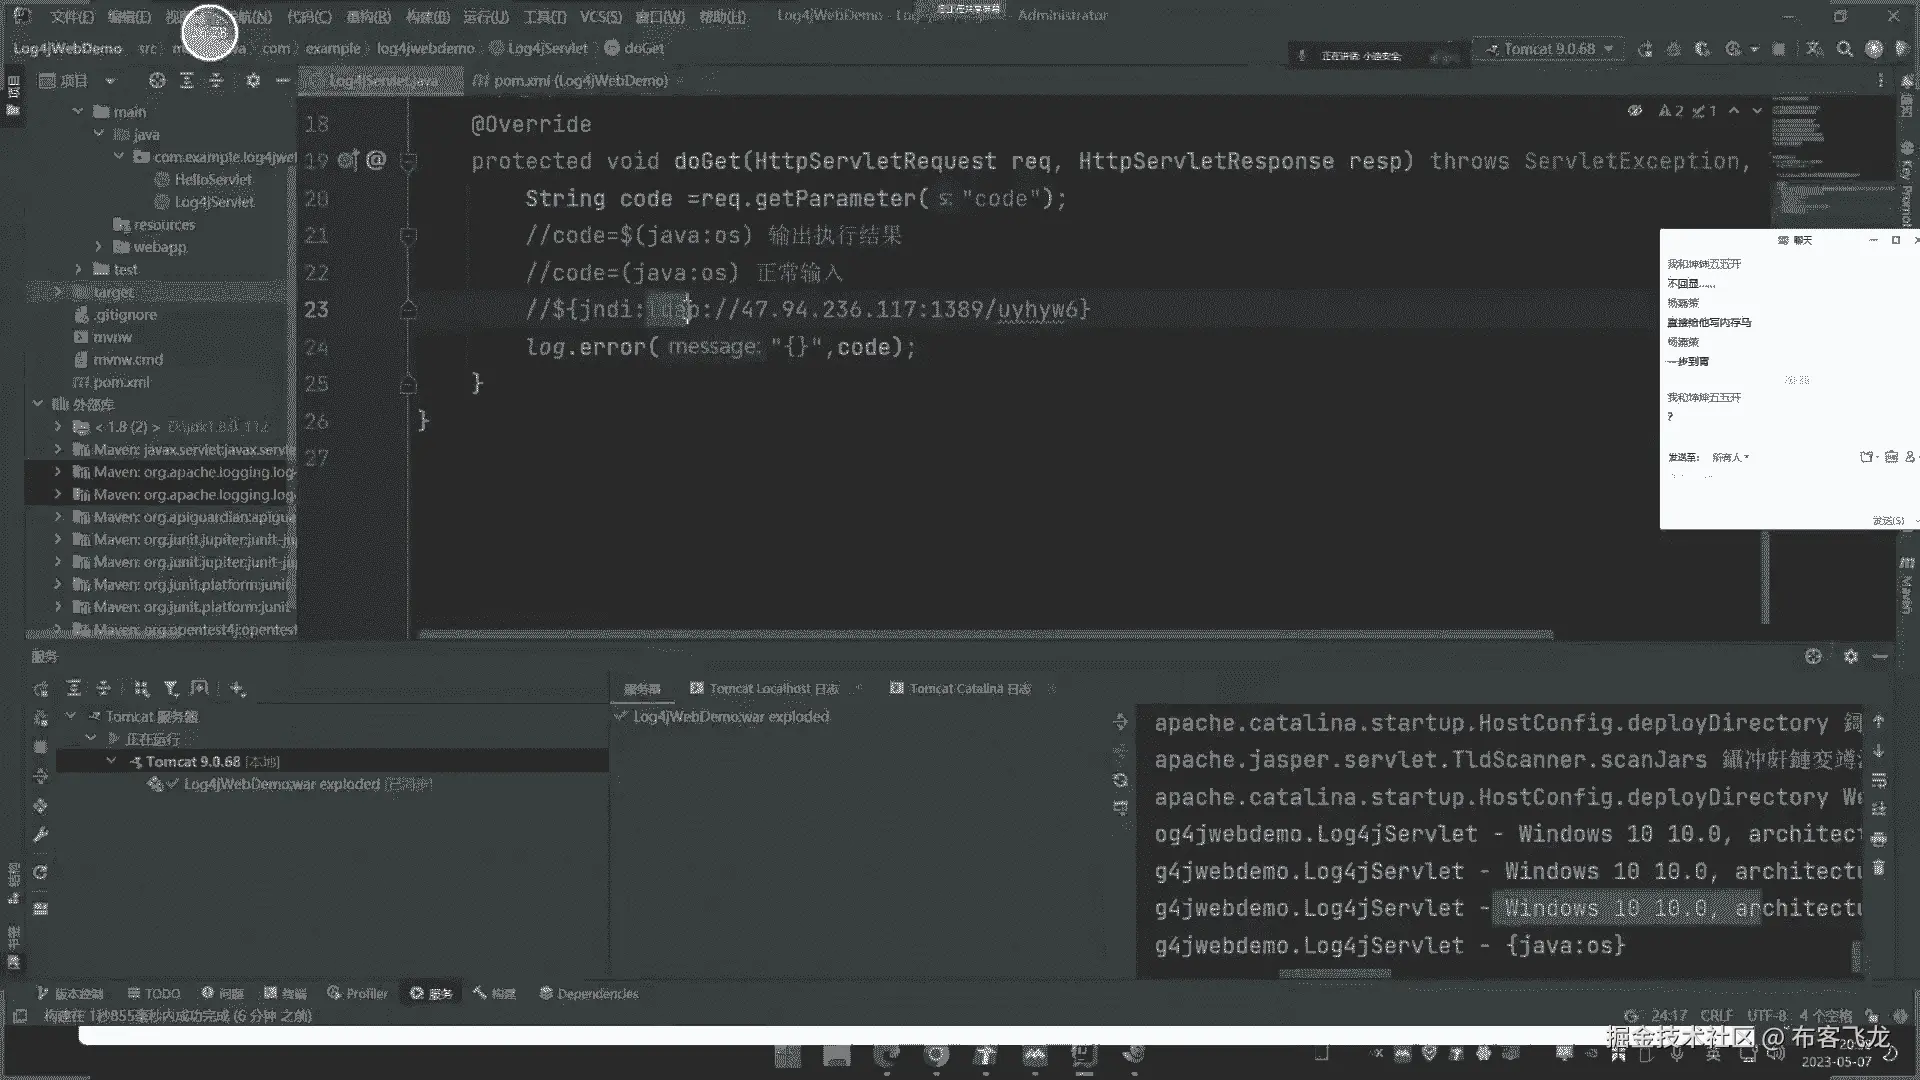
Task: Open Tomcat Catalina log tab
Action: point(967,688)
